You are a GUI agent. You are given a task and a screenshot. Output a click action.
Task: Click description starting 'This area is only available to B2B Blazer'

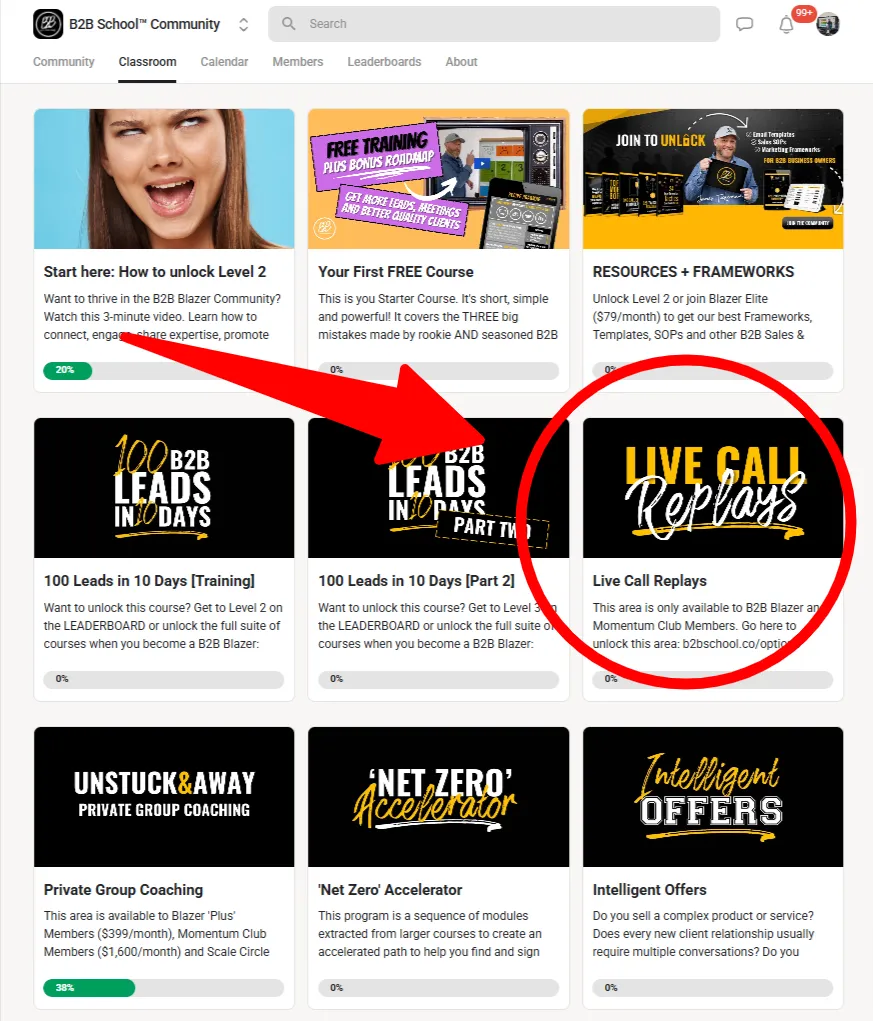point(706,626)
